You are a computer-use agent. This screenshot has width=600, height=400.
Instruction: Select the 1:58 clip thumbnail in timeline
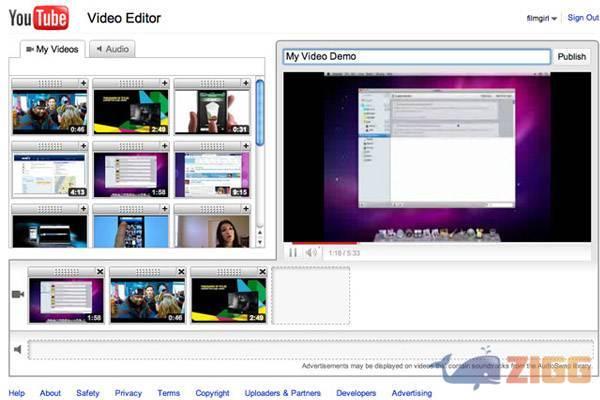click(66, 300)
